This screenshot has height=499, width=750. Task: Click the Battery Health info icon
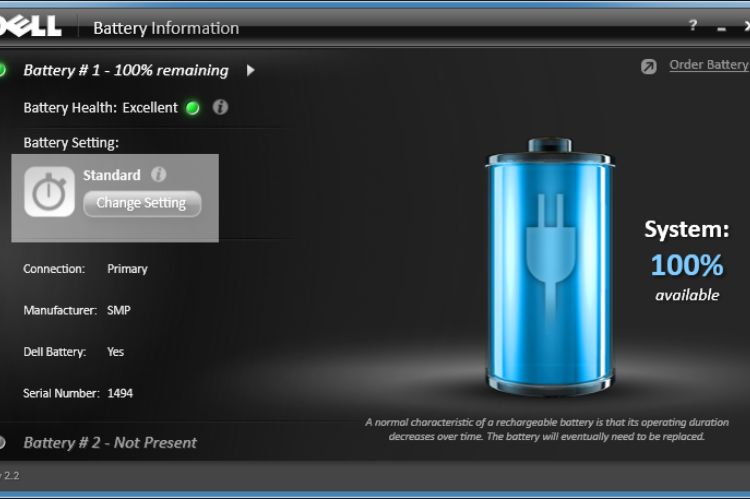tap(220, 107)
